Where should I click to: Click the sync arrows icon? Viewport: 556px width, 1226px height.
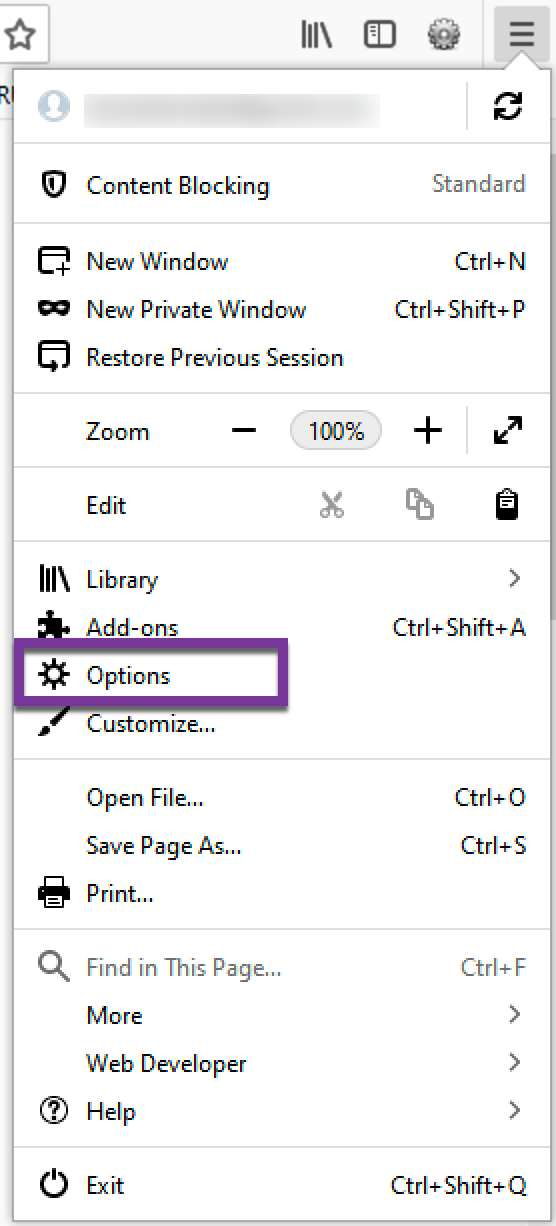point(508,107)
